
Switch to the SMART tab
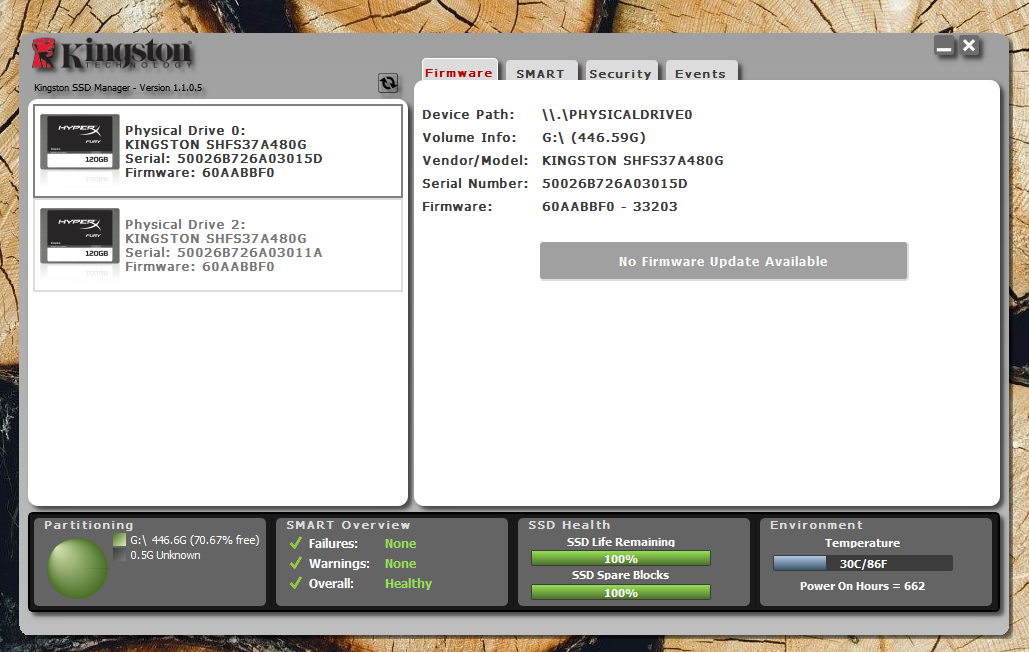pos(541,72)
